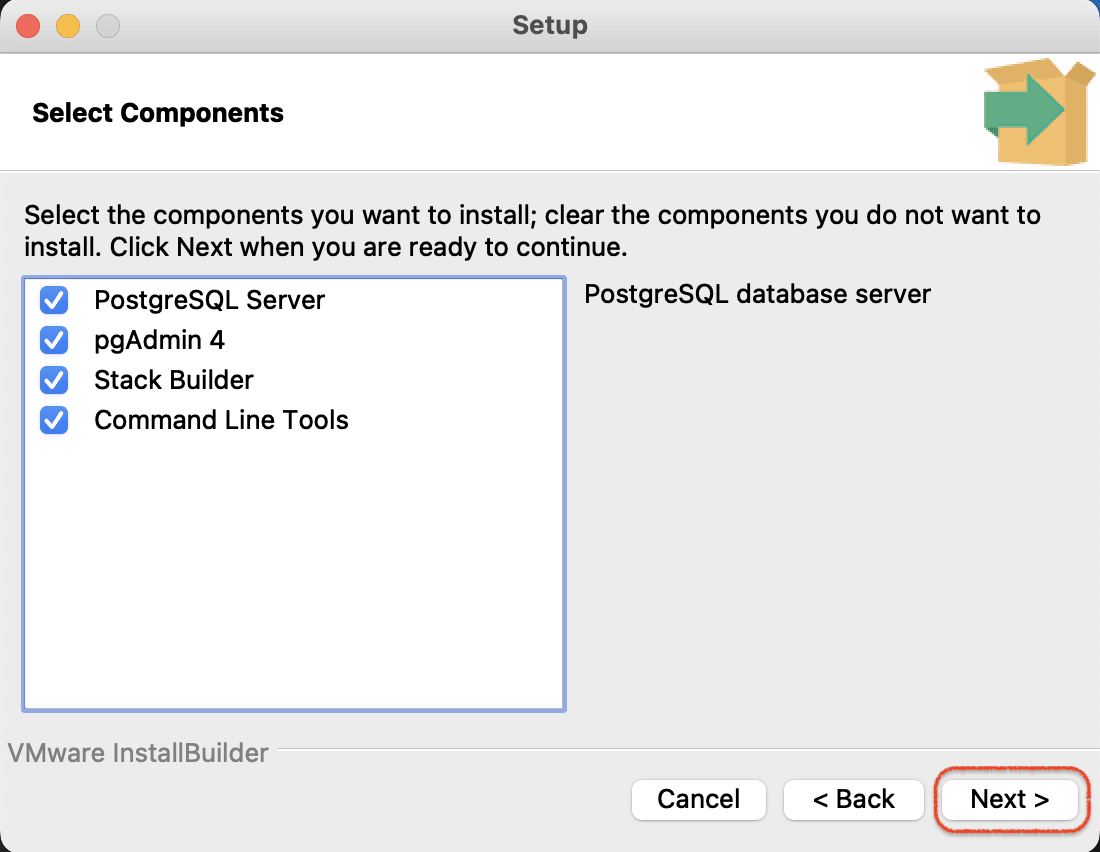Select the pgAdmin 4 component label
The image size is (1100, 852).
pyautogui.click(x=159, y=340)
